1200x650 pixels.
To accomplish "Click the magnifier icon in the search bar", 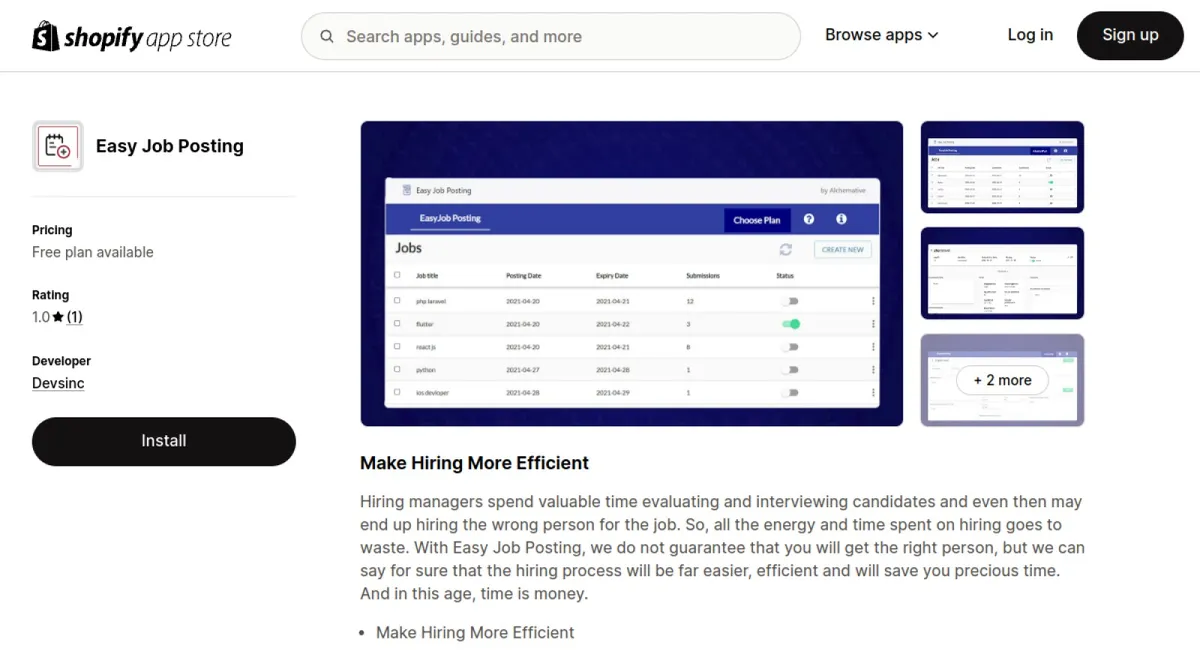I will tap(327, 37).
